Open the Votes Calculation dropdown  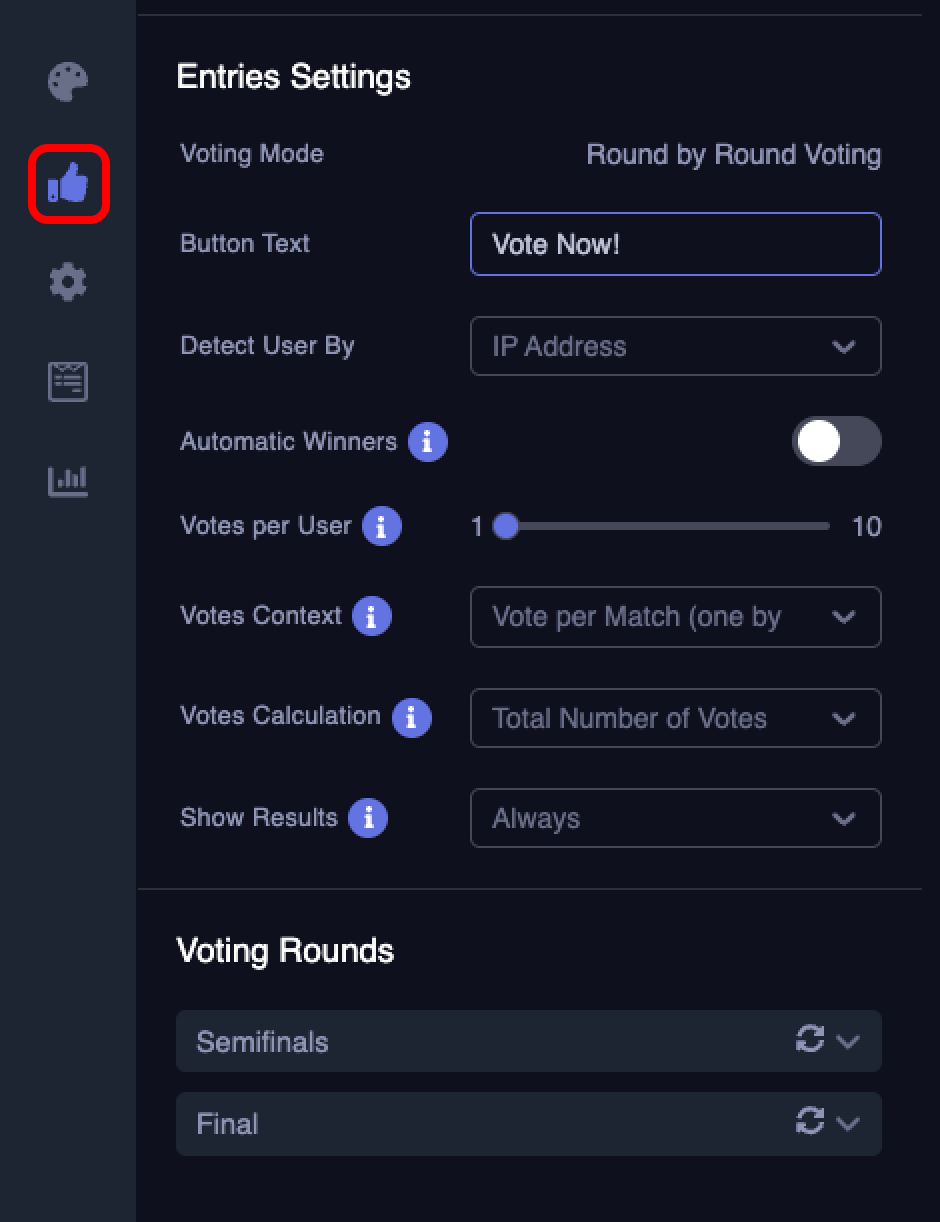pyautogui.click(x=676, y=718)
